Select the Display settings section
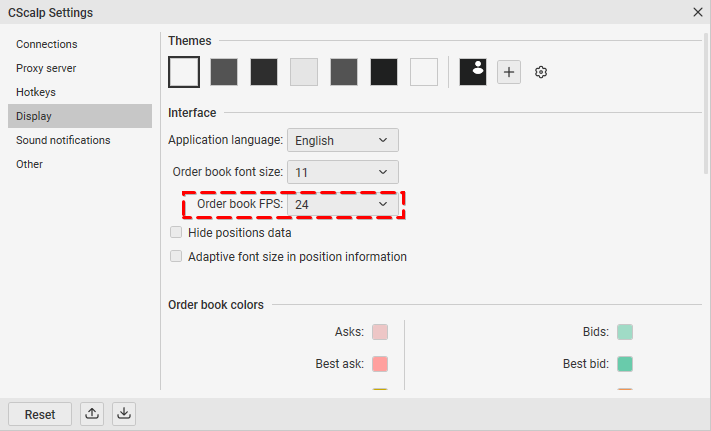 pos(80,116)
